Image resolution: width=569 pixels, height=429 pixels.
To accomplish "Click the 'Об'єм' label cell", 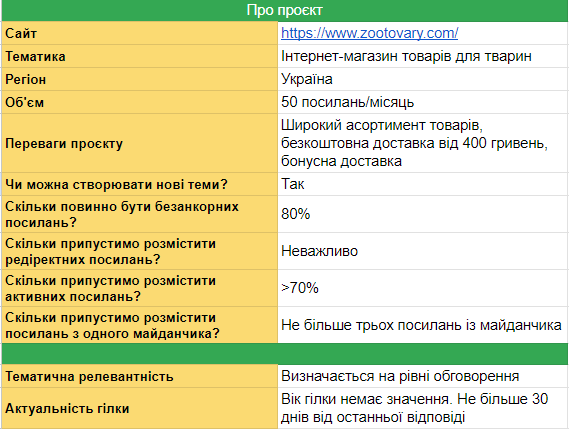I will pos(140,102).
